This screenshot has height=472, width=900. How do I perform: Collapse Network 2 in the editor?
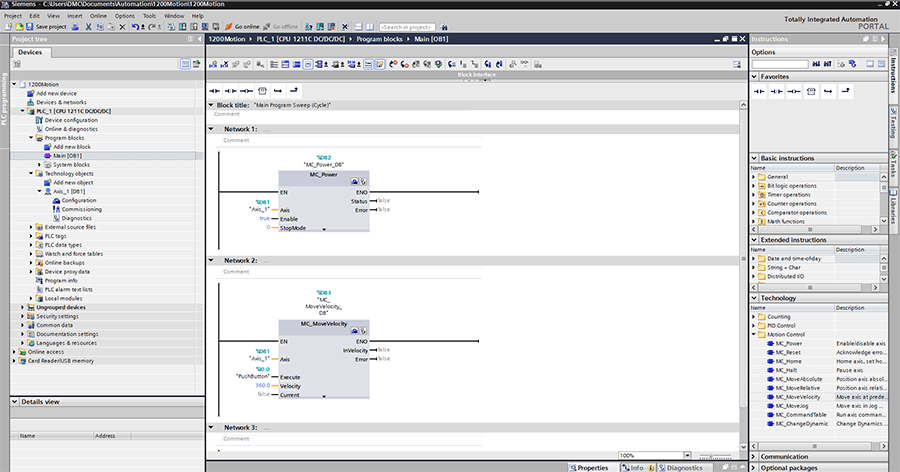211,260
